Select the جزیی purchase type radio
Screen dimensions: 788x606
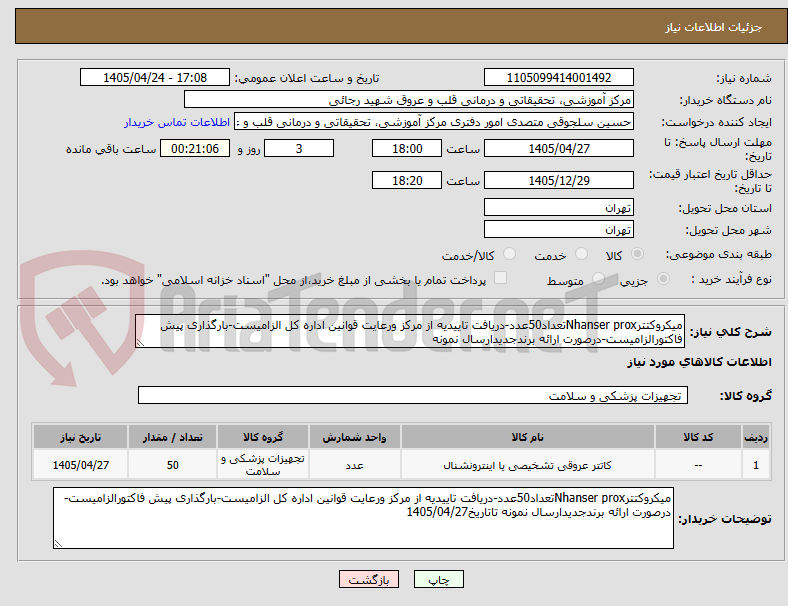pyautogui.click(x=663, y=279)
